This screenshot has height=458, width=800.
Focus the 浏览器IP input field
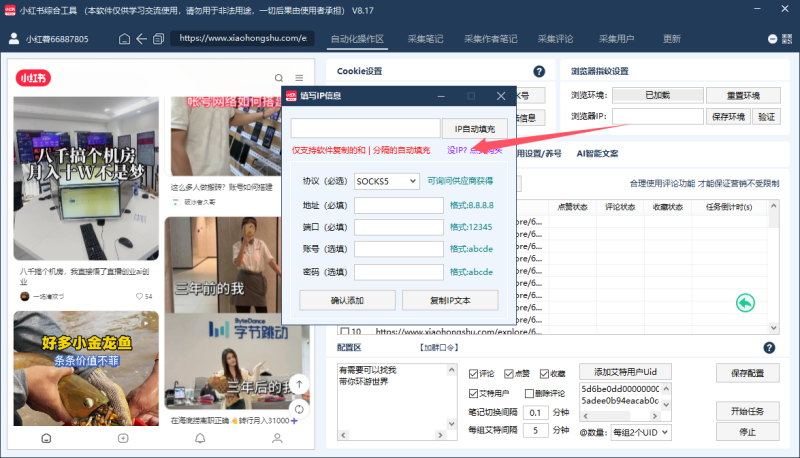[658, 117]
